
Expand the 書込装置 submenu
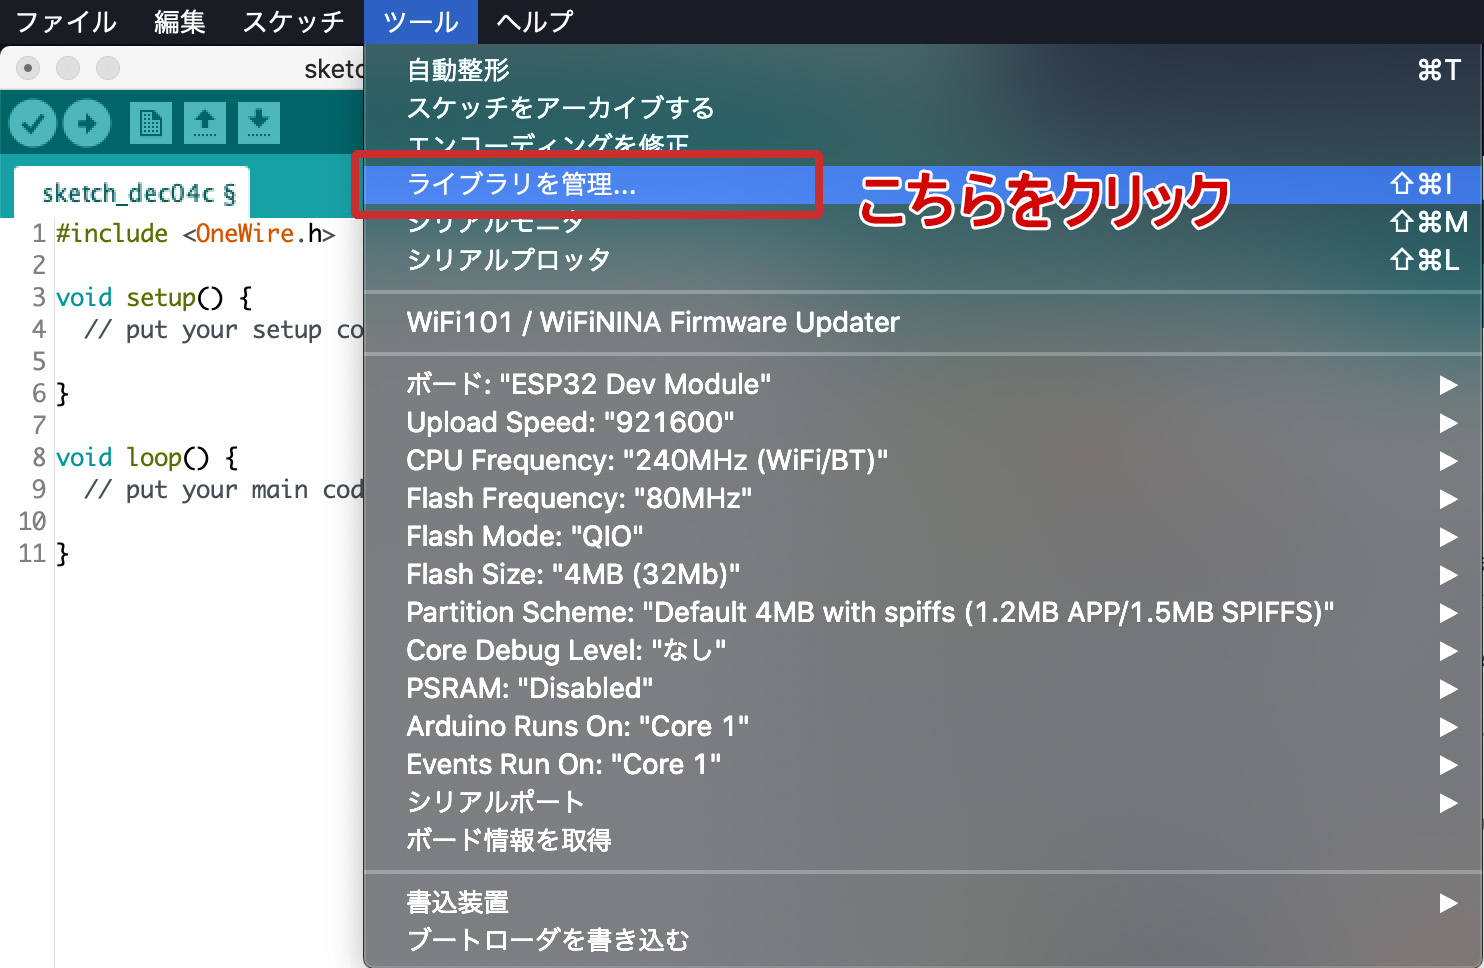tap(458, 902)
